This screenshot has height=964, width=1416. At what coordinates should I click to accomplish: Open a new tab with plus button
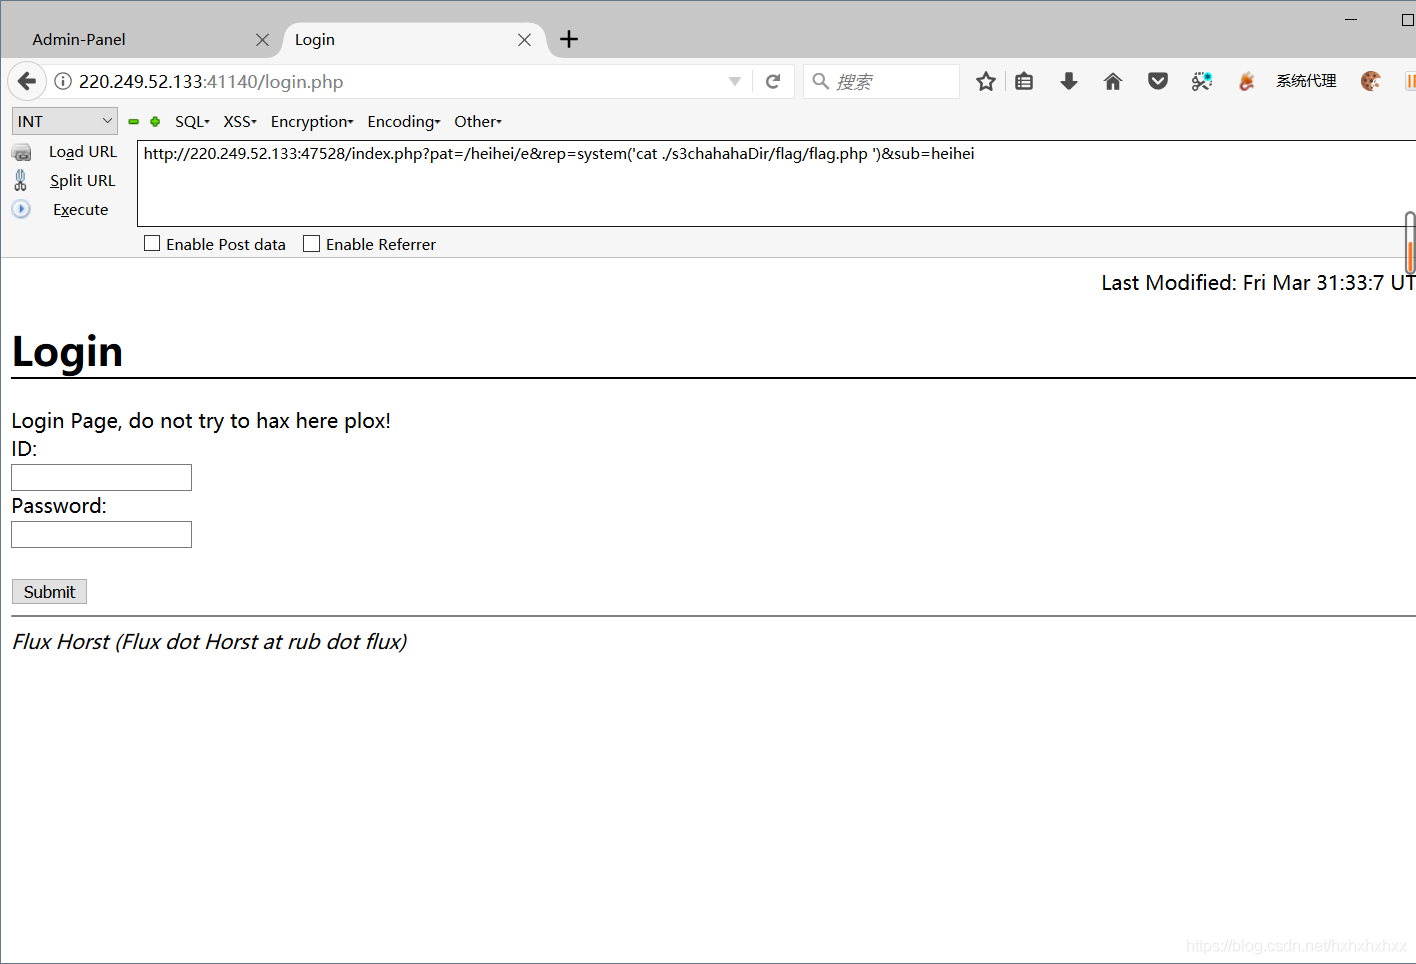(x=569, y=39)
